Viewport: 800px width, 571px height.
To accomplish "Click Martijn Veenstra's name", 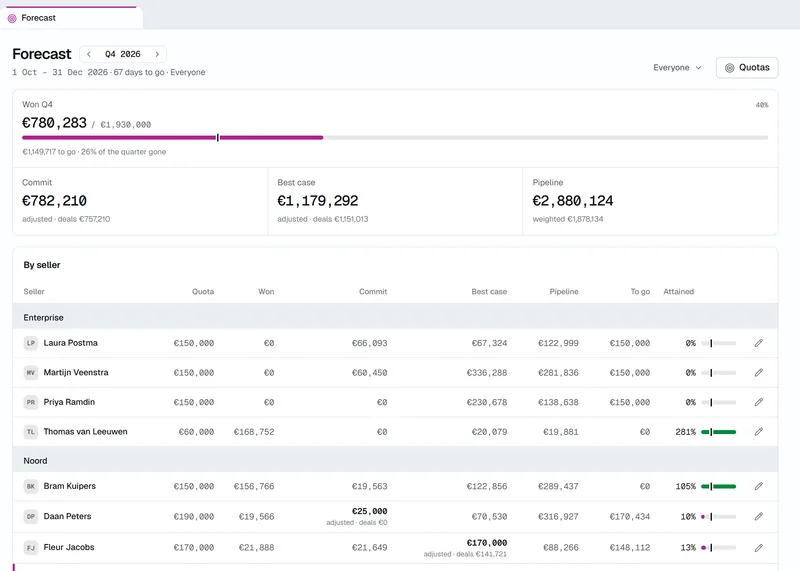I will pyautogui.click(x=76, y=373).
